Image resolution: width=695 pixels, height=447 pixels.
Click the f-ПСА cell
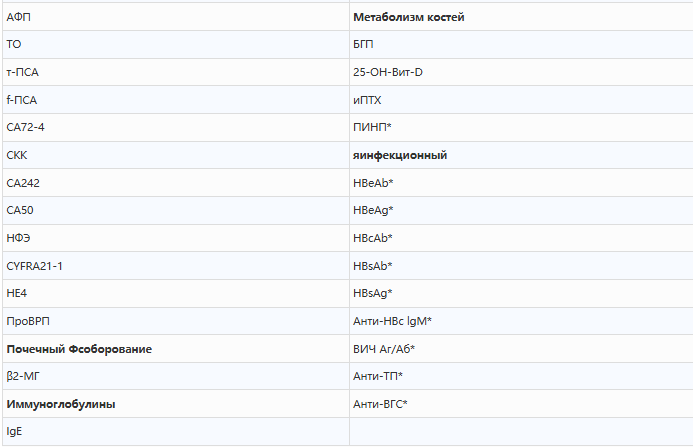176,100
